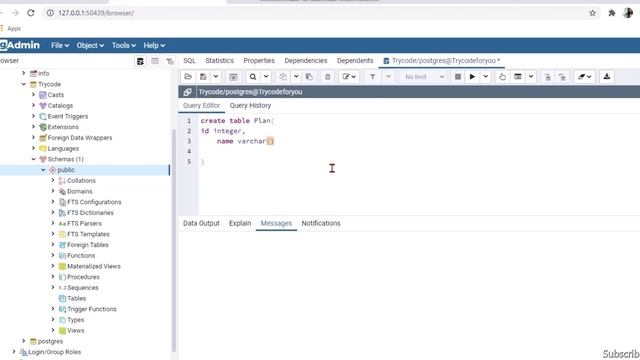Screen dimensions: 640x360
Task: Expand the Casts tree node
Action: [x=33, y=95]
